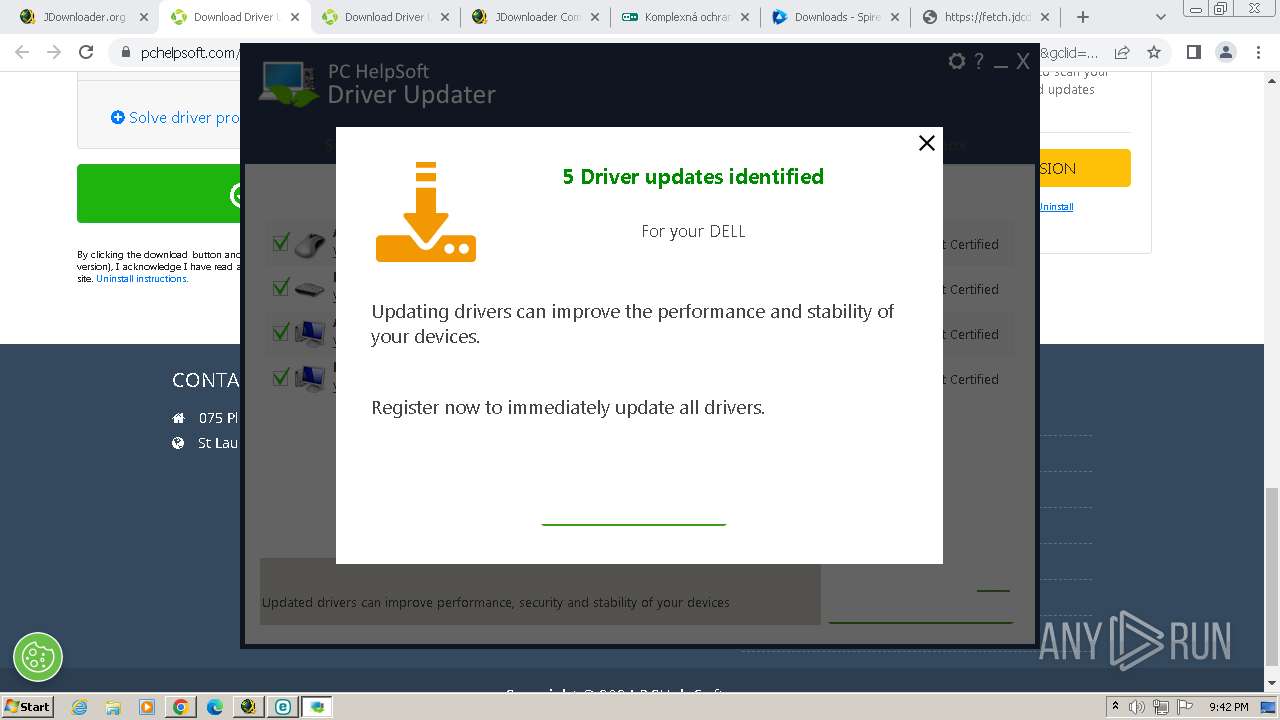The image size is (1280, 720).
Task: Open Uninstall link under yellow button
Action: [x=1056, y=207]
